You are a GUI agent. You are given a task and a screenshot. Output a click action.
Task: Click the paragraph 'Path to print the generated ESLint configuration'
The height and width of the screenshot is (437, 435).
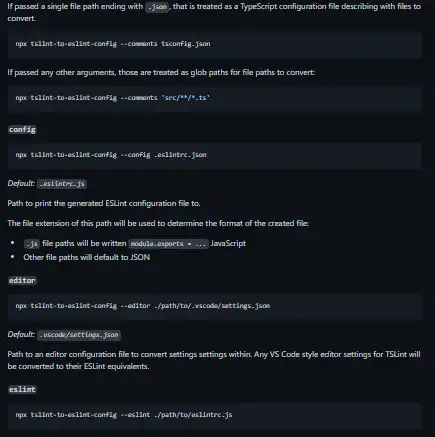(x=104, y=203)
